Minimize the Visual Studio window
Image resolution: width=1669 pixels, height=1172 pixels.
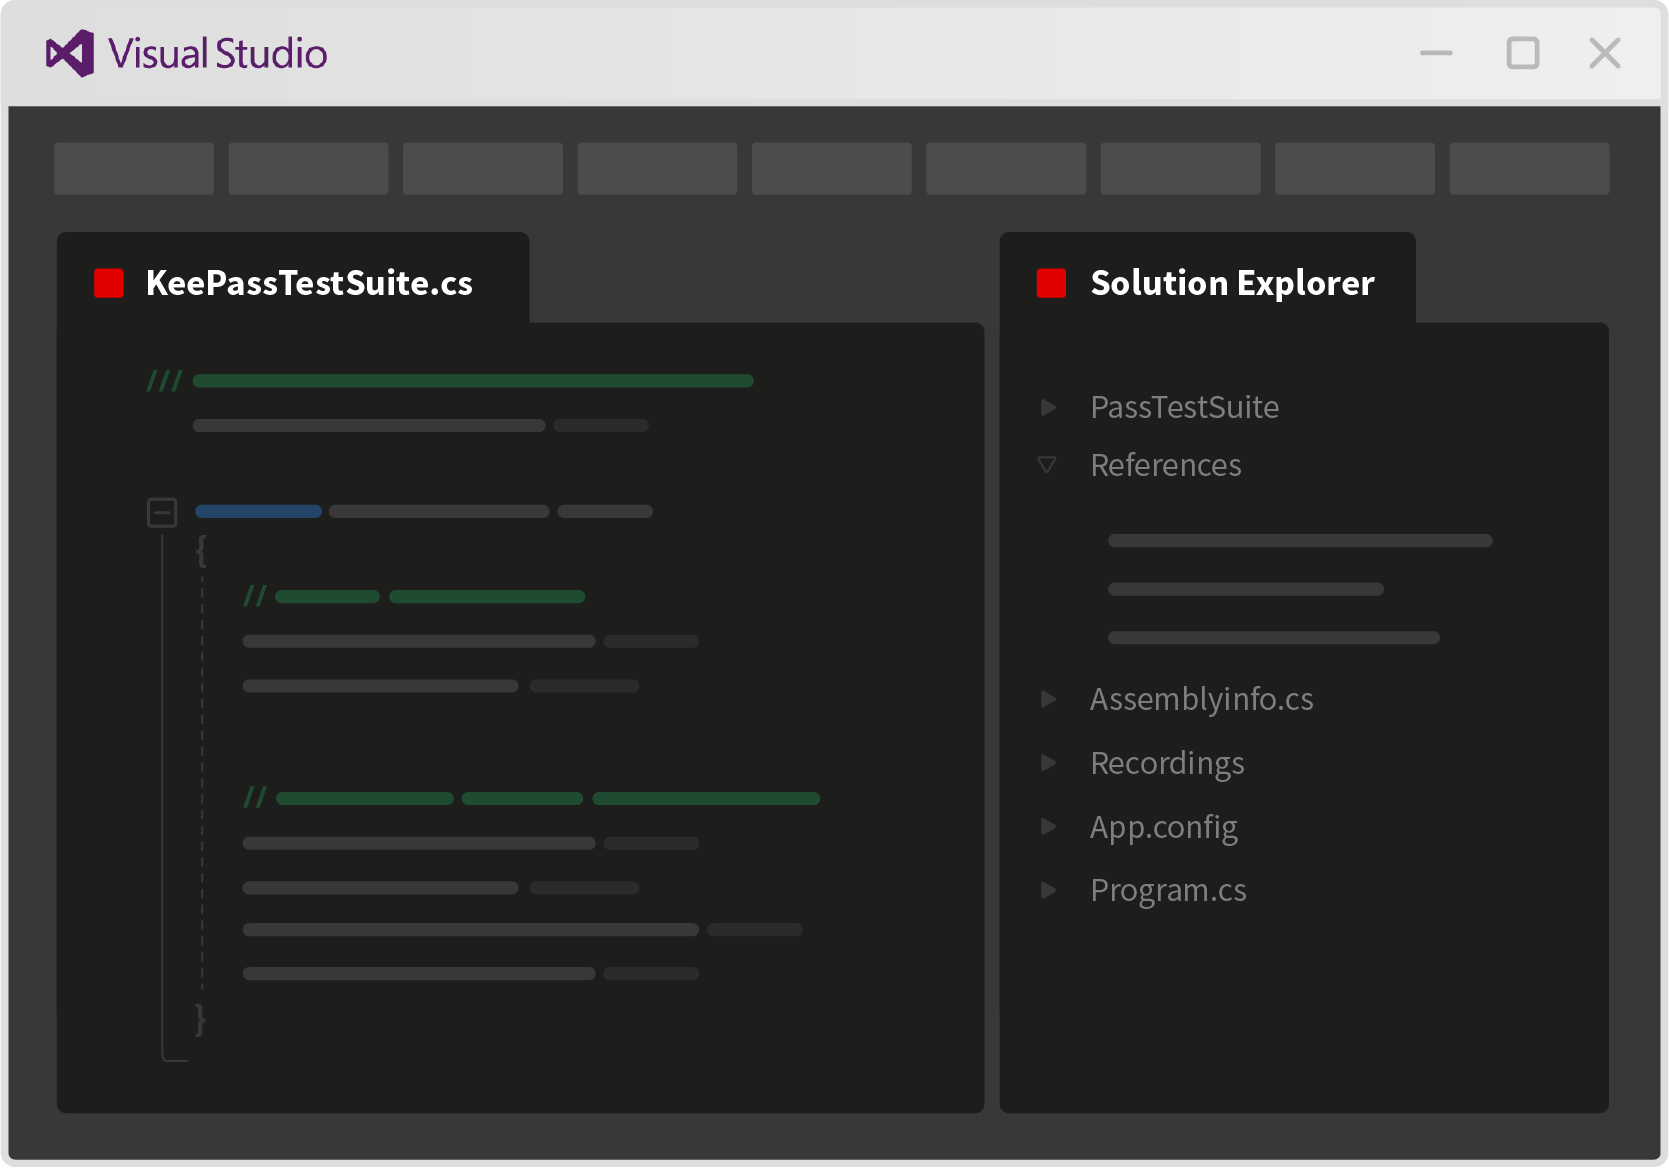(1437, 53)
